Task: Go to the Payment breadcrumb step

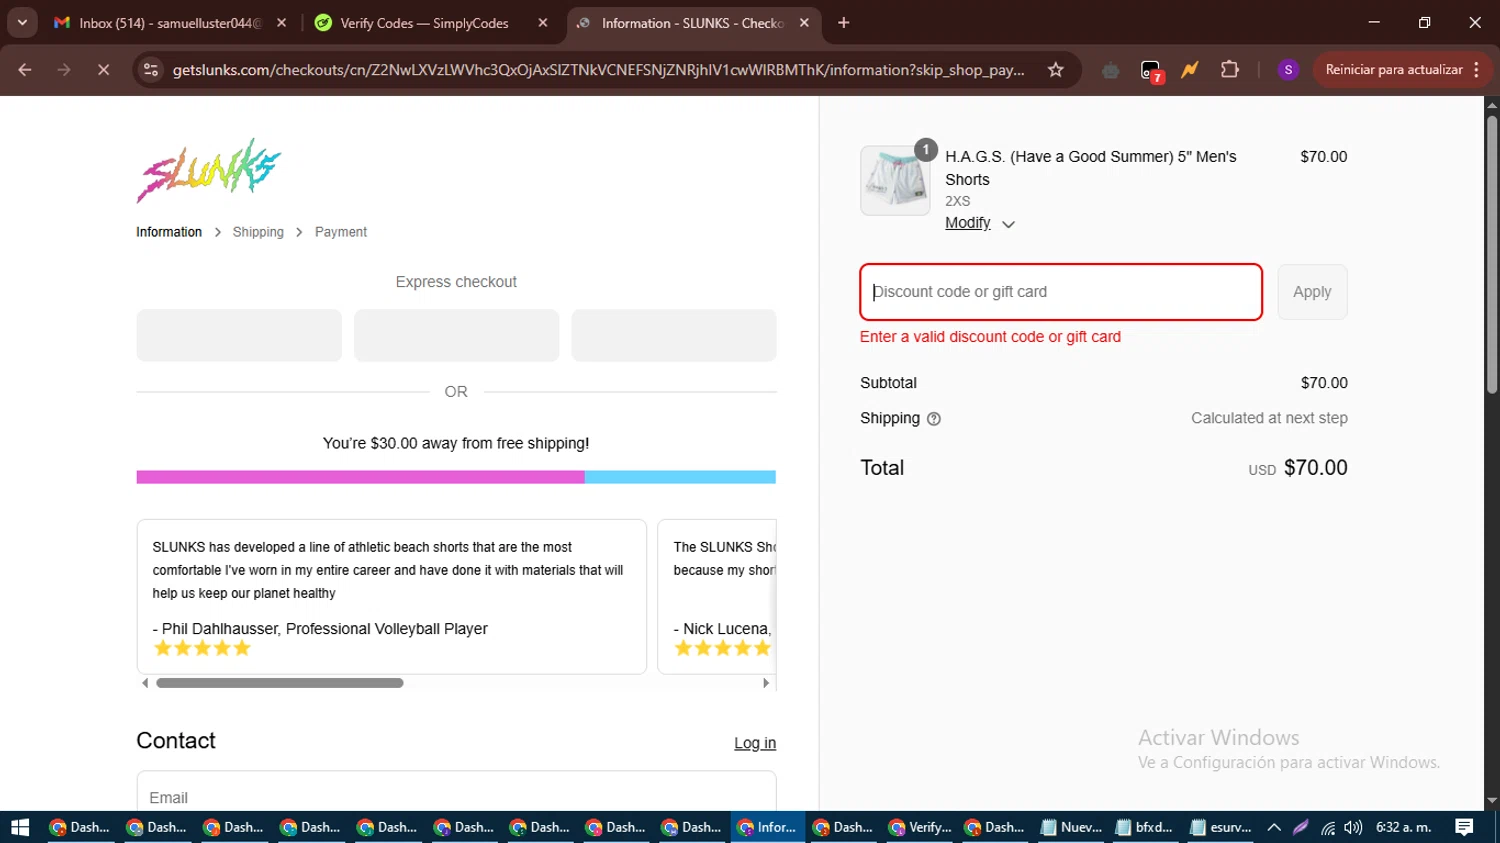Action: click(x=341, y=232)
